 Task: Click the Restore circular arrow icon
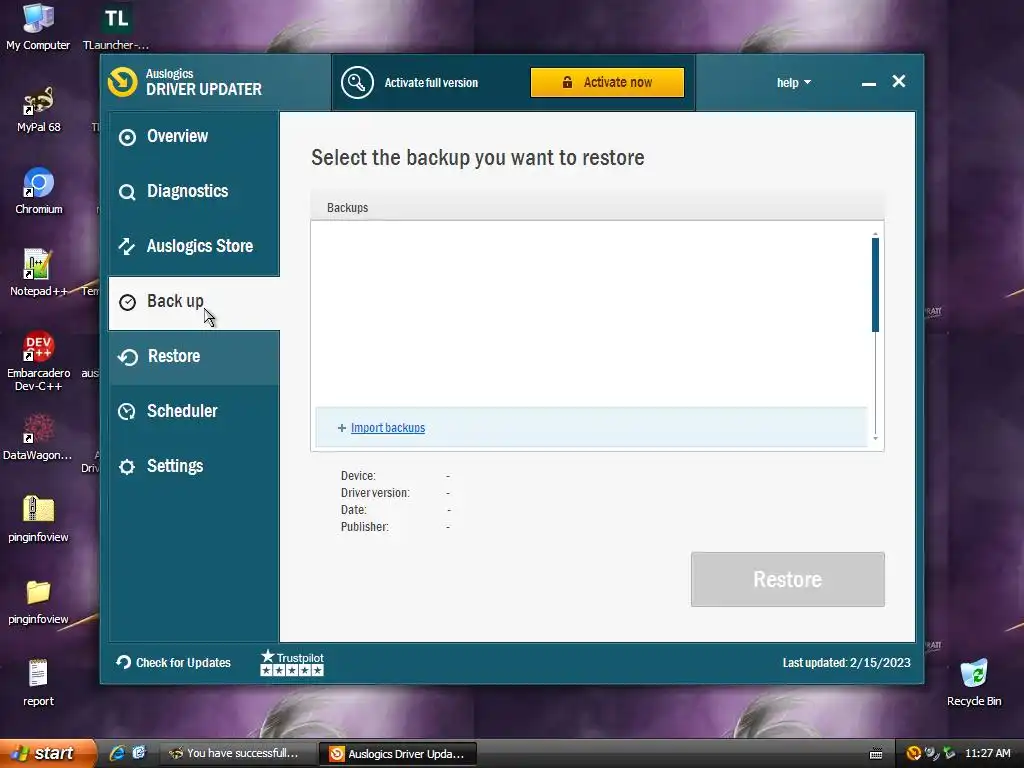[128, 357]
